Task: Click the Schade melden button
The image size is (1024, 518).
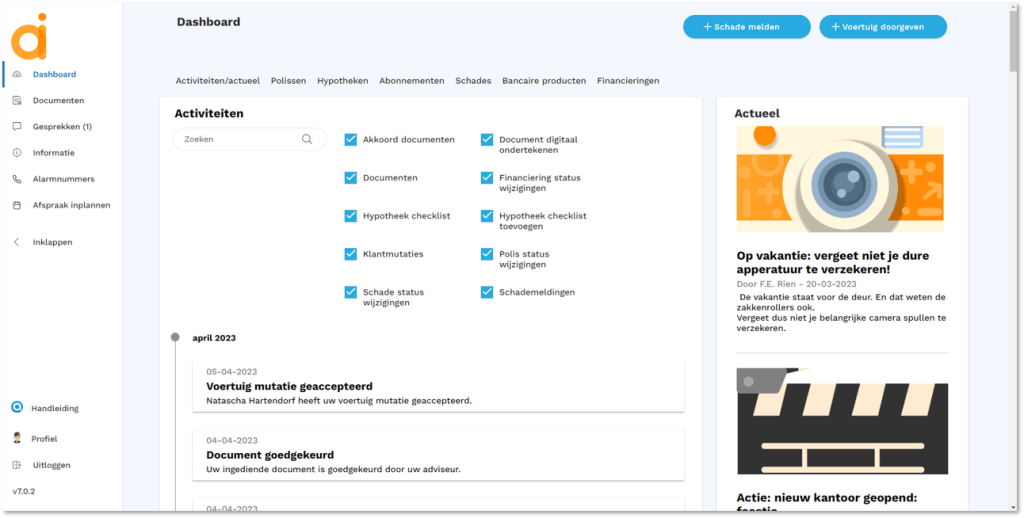Action: 746,27
